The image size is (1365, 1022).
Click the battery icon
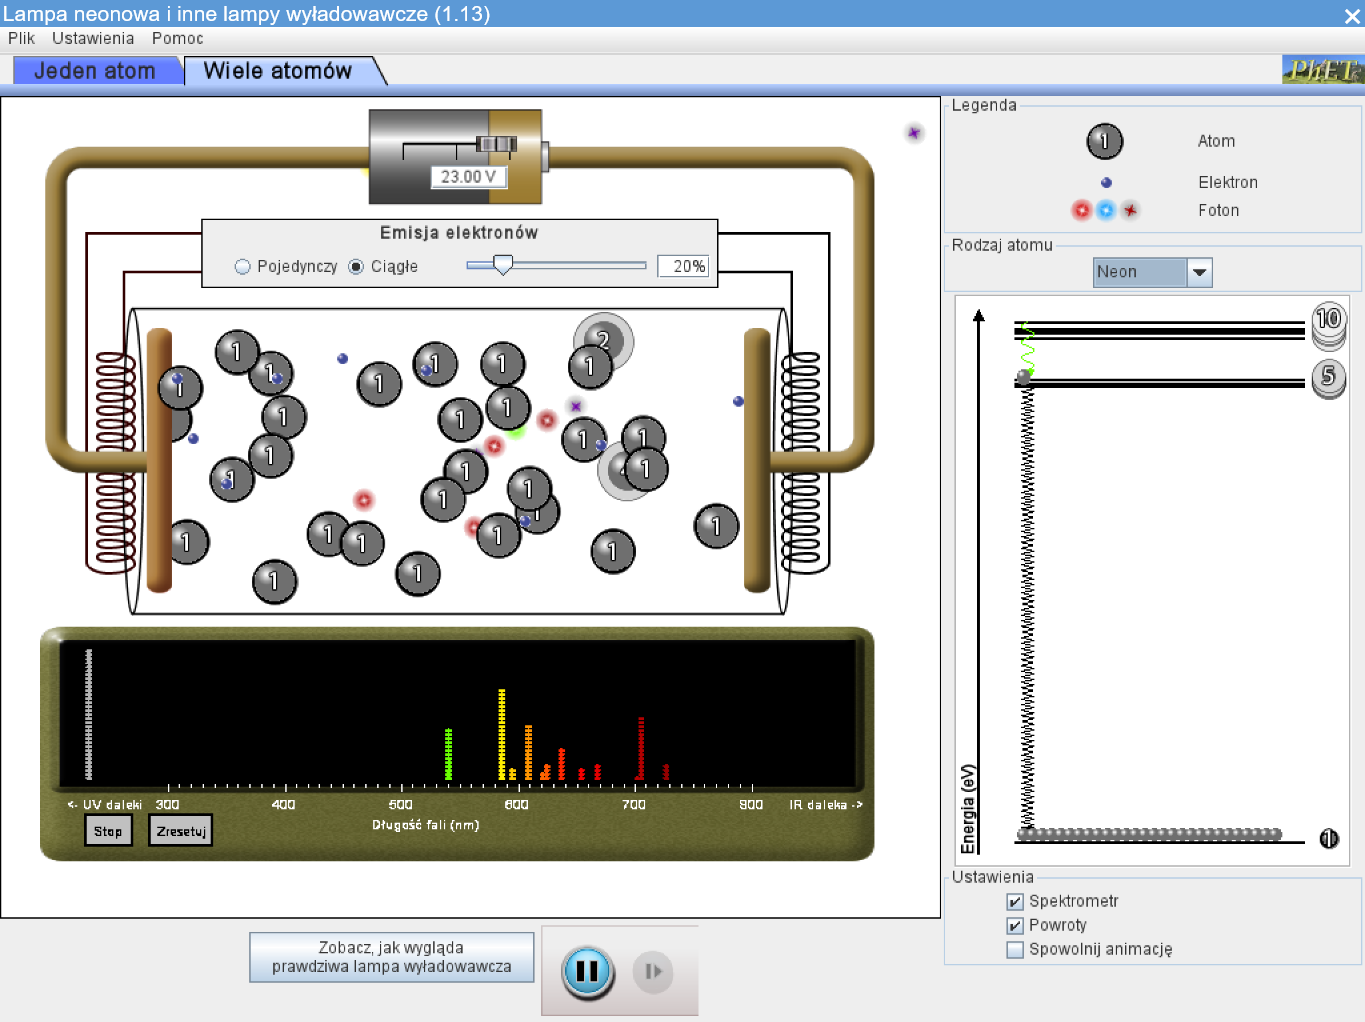459,157
